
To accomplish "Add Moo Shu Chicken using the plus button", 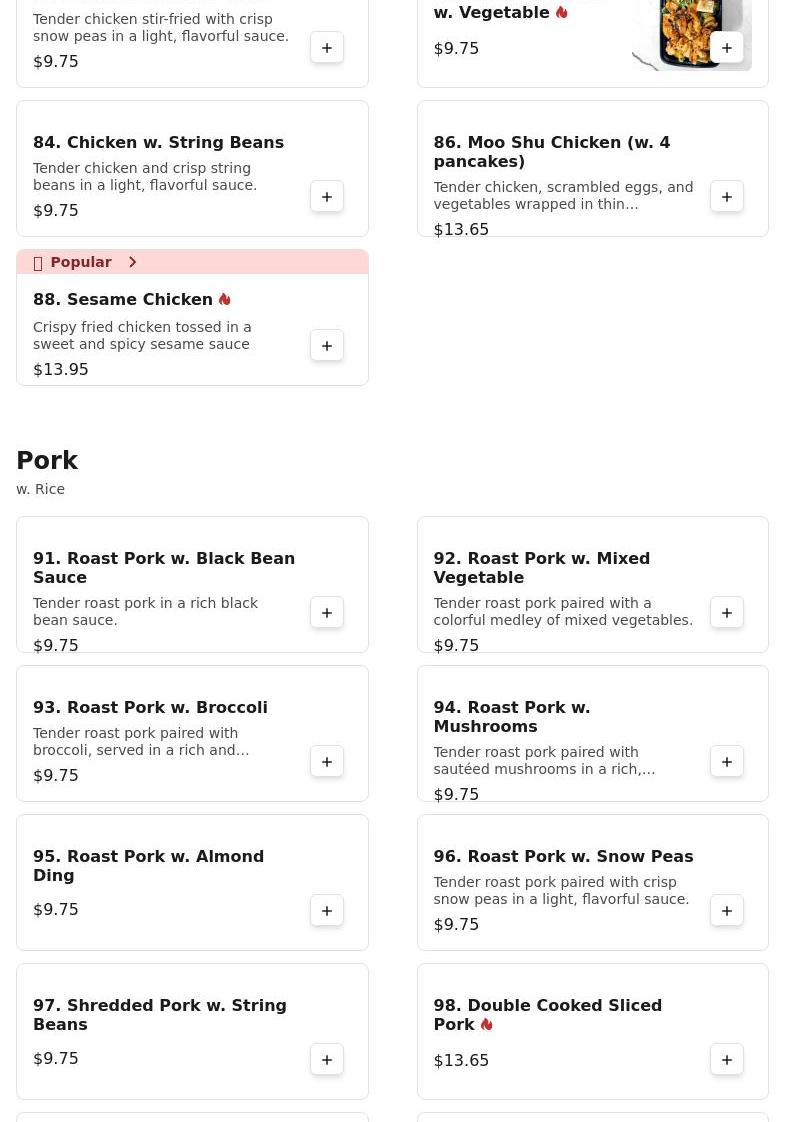I will click(x=727, y=197).
